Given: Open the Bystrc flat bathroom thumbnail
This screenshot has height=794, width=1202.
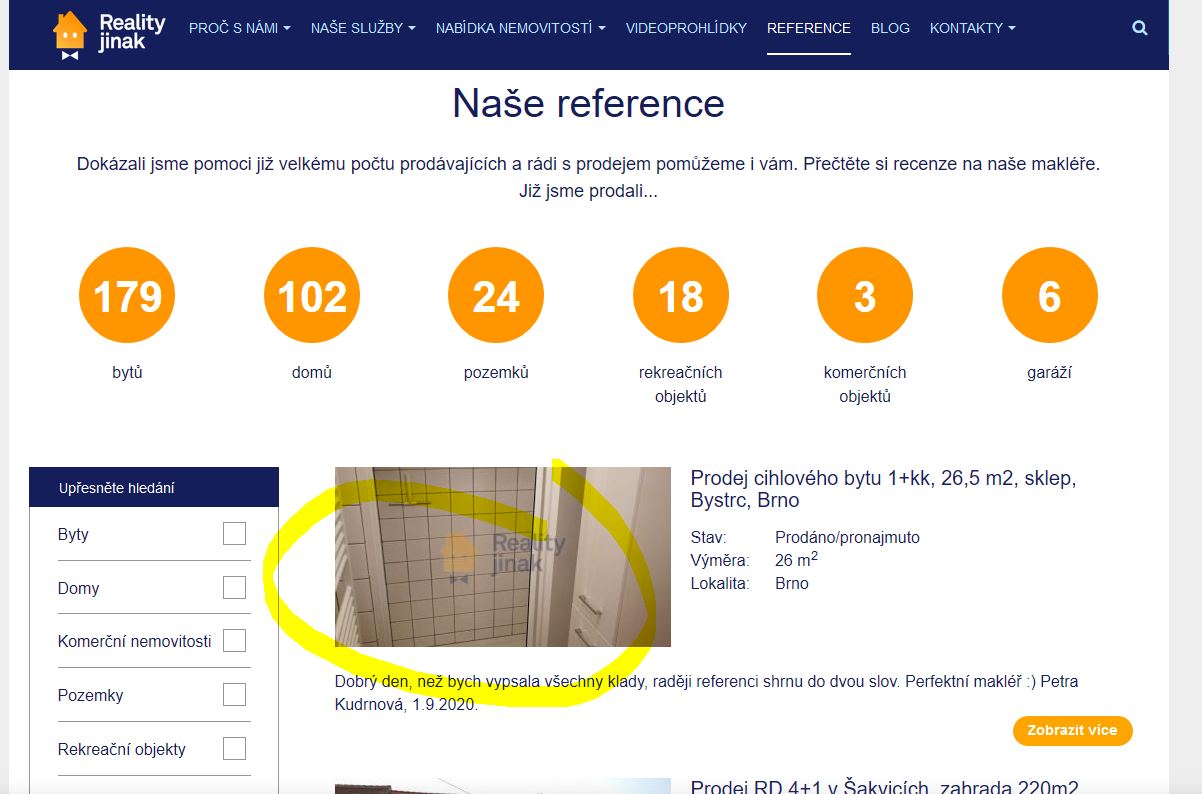Looking at the screenshot, I should click(x=502, y=557).
